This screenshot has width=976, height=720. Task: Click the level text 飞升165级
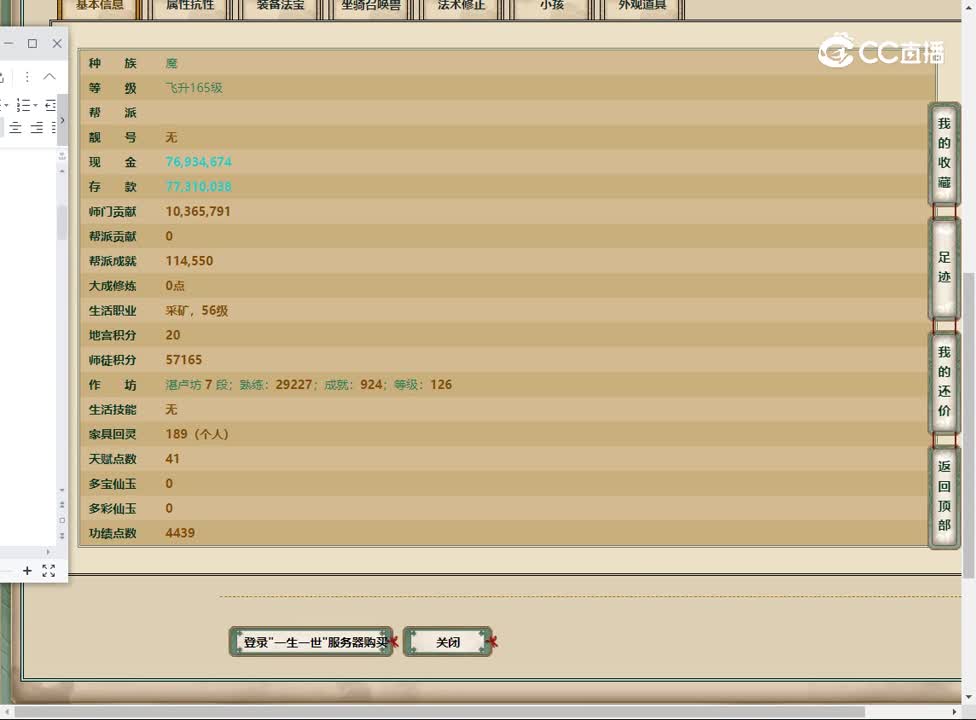click(x=194, y=88)
